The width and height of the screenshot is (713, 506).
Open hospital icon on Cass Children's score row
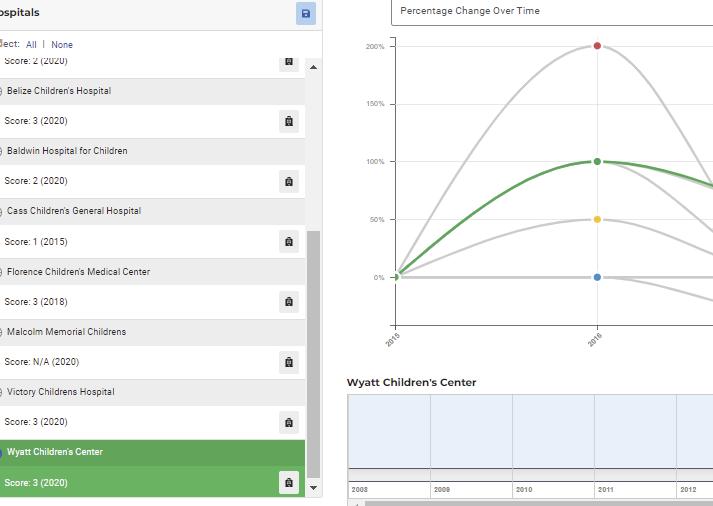(x=289, y=242)
